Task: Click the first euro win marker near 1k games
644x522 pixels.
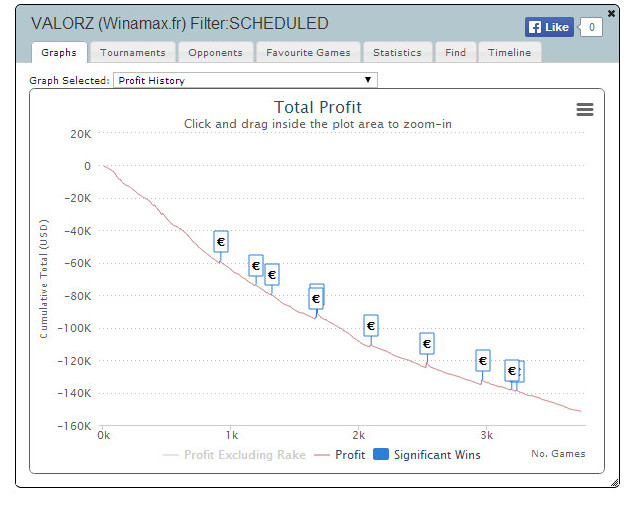Action: pyautogui.click(x=221, y=241)
